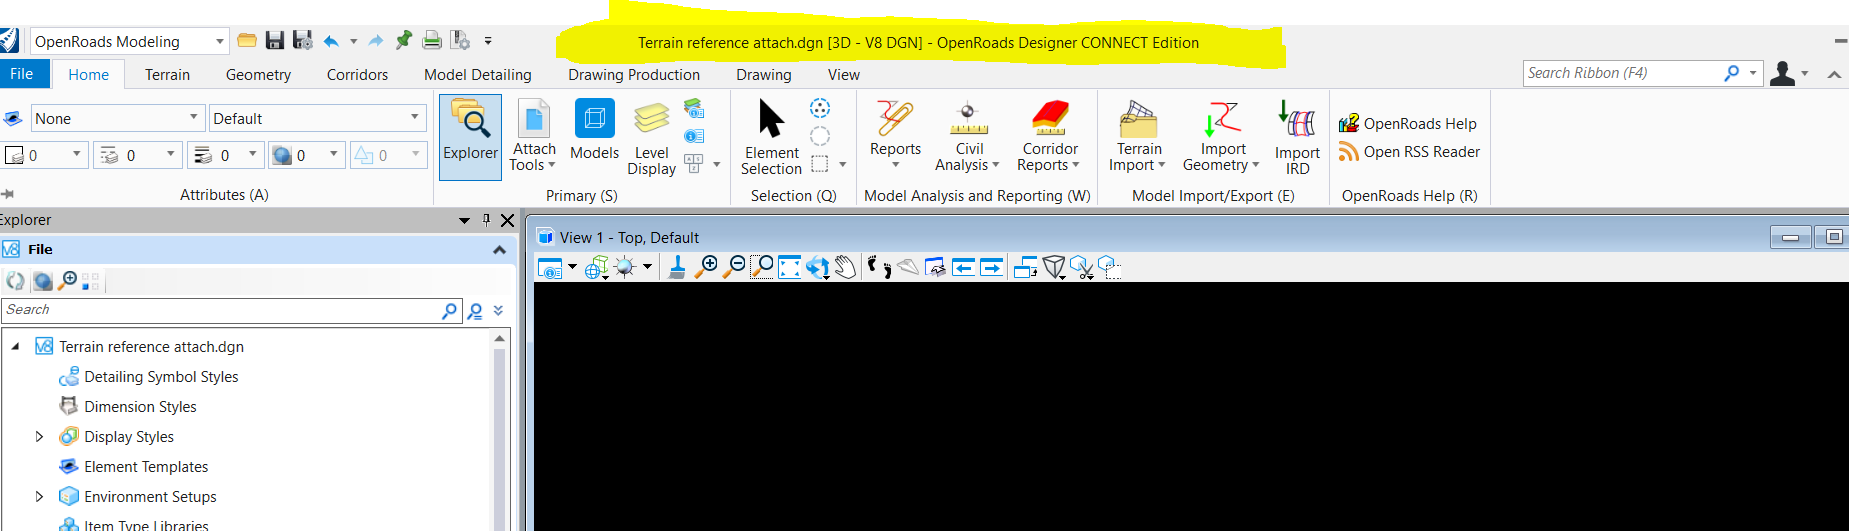Open the active level None dropdown
Image resolution: width=1849 pixels, height=531 pixels.
pos(194,118)
